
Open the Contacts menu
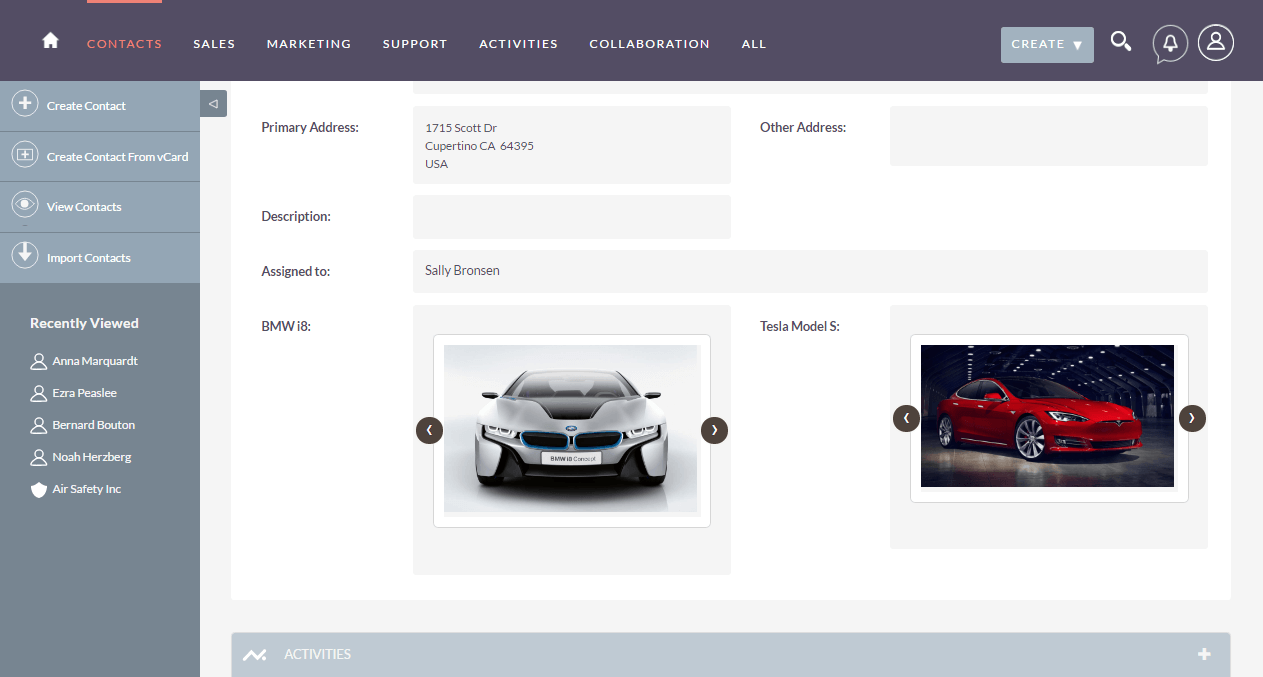pos(124,44)
